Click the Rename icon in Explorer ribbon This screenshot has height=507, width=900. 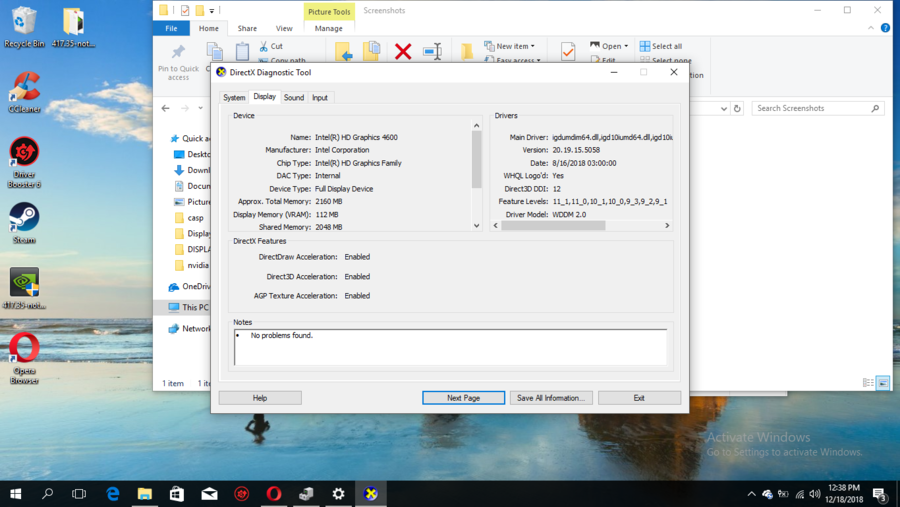tap(432, 51)
